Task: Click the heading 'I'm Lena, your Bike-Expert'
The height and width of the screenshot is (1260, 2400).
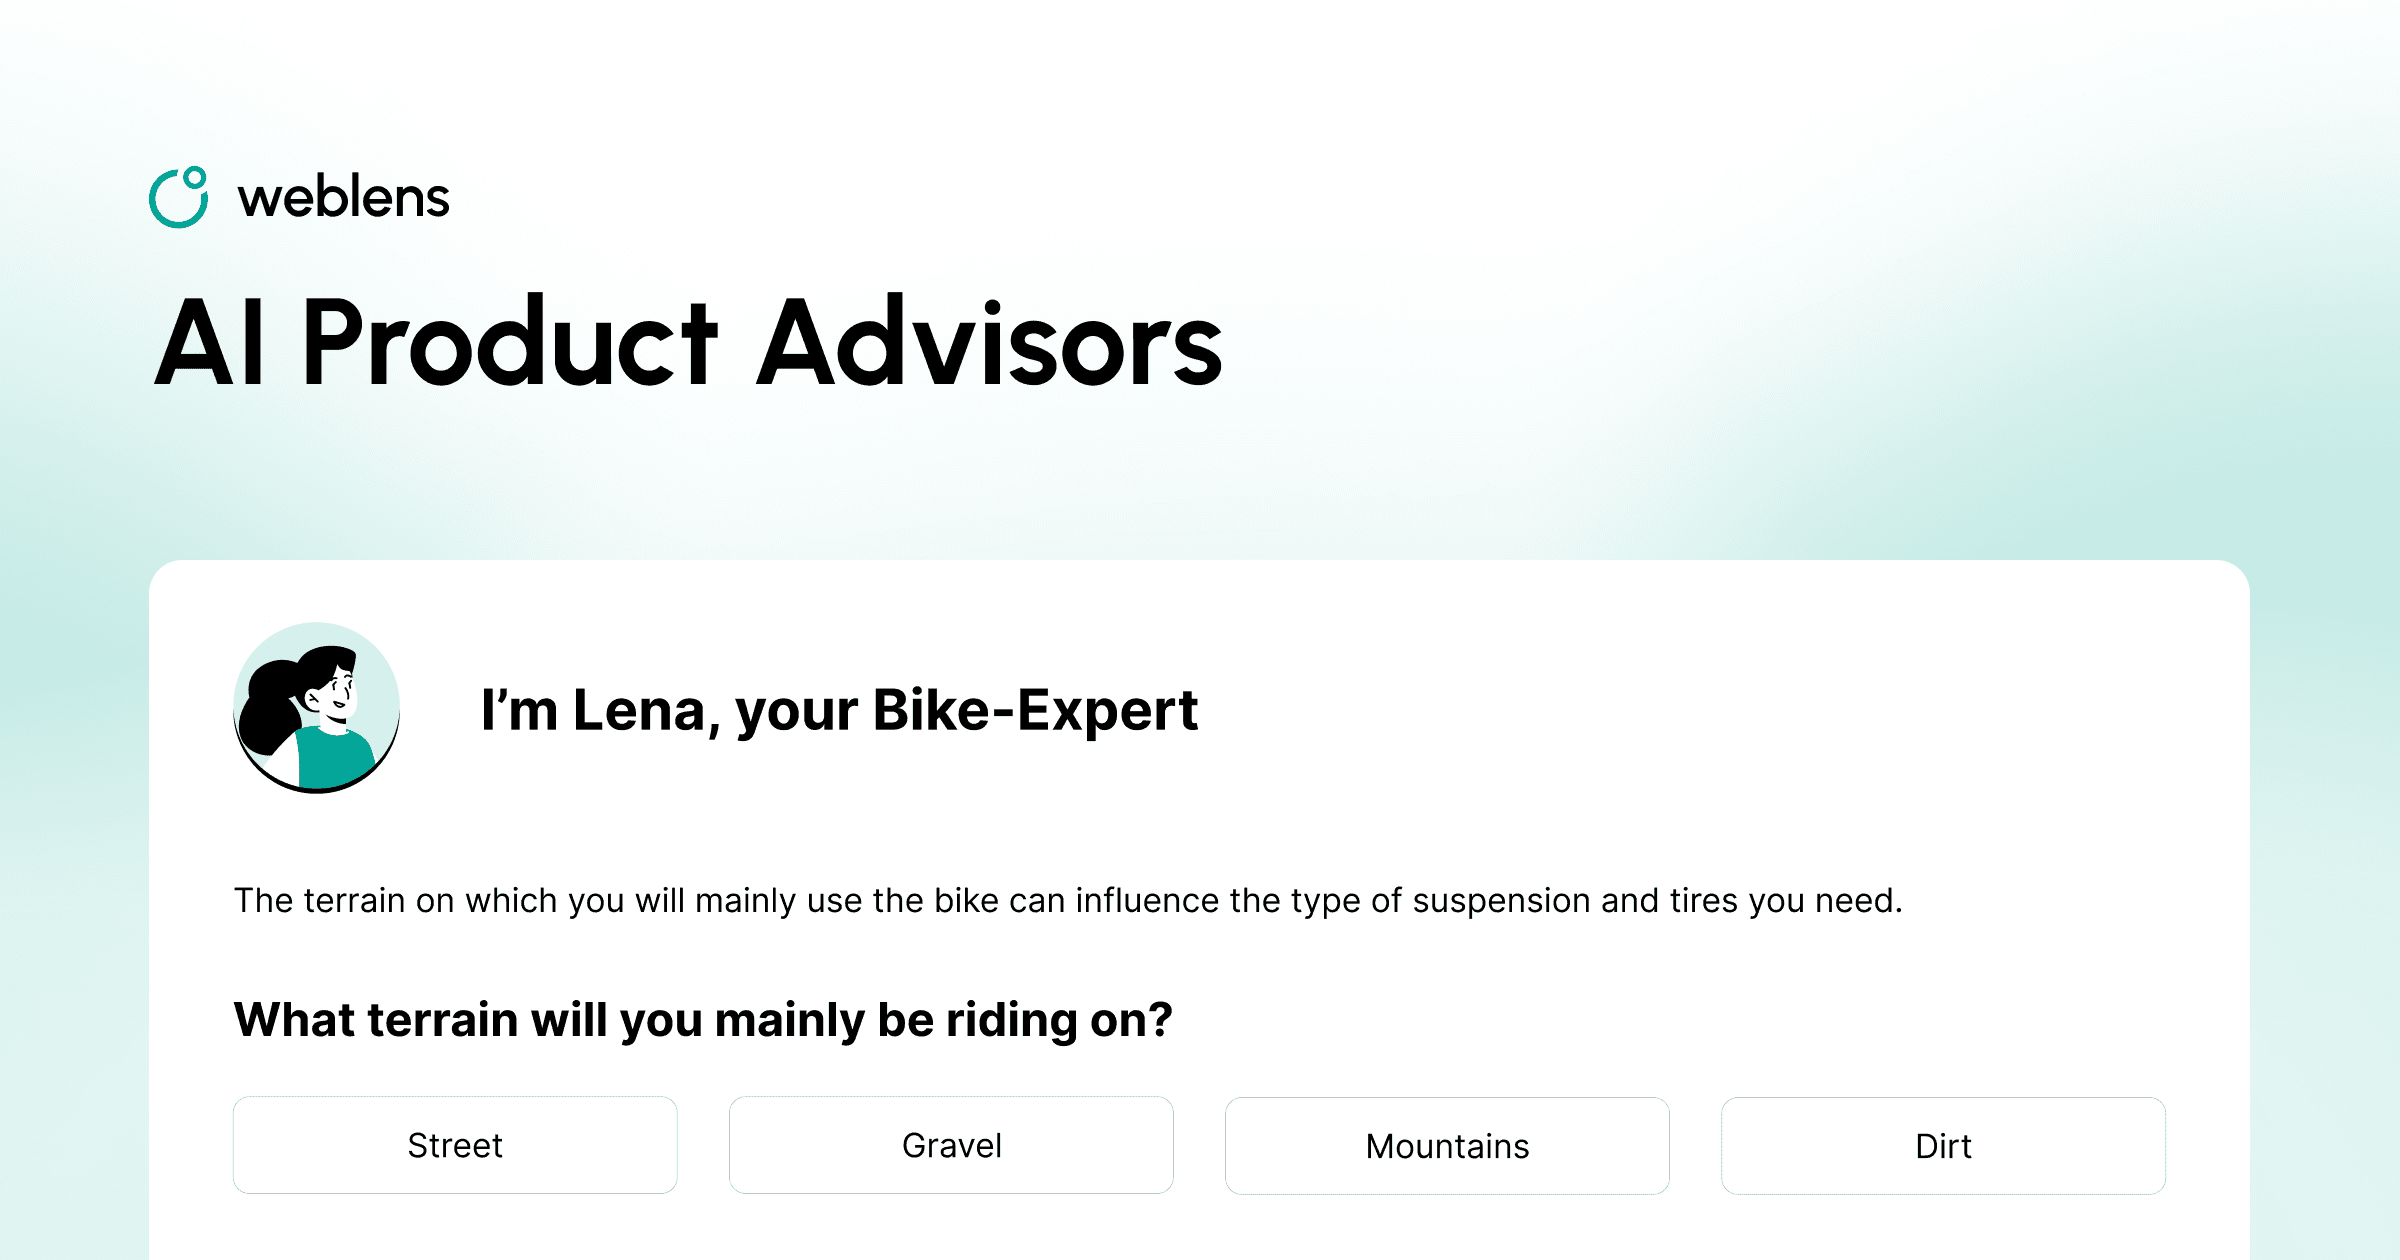Action: pyautogui.click(x=840, y=708)
